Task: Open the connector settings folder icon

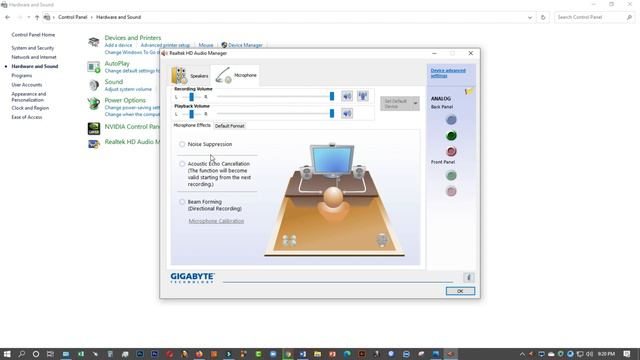Action: pos(469,91)
